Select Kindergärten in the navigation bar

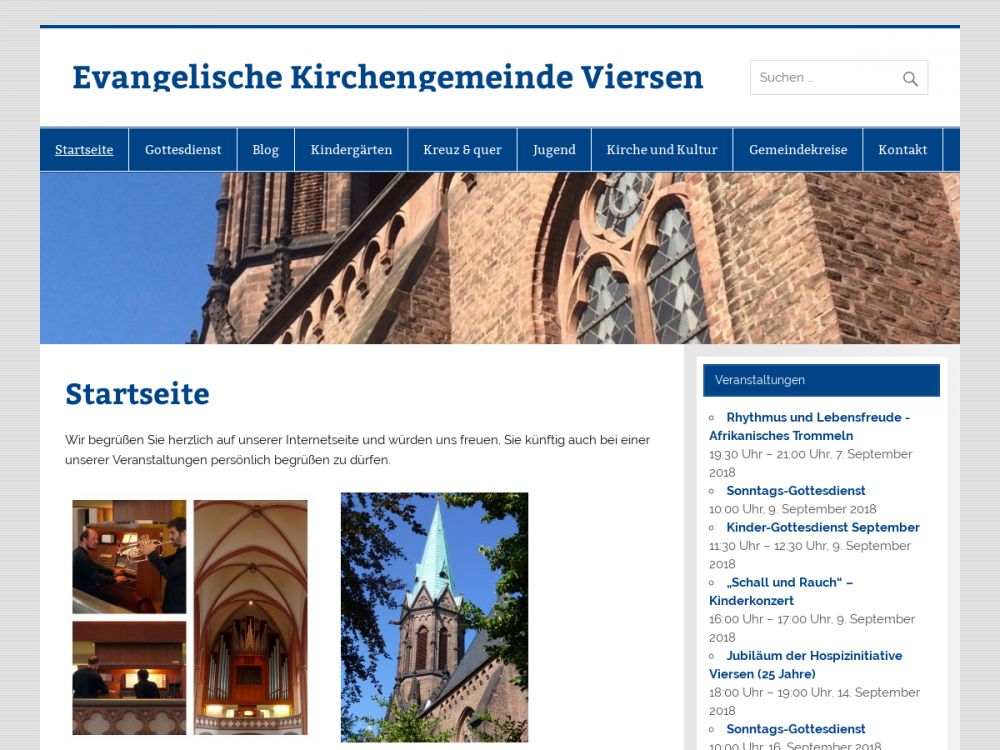coord(351,150)
